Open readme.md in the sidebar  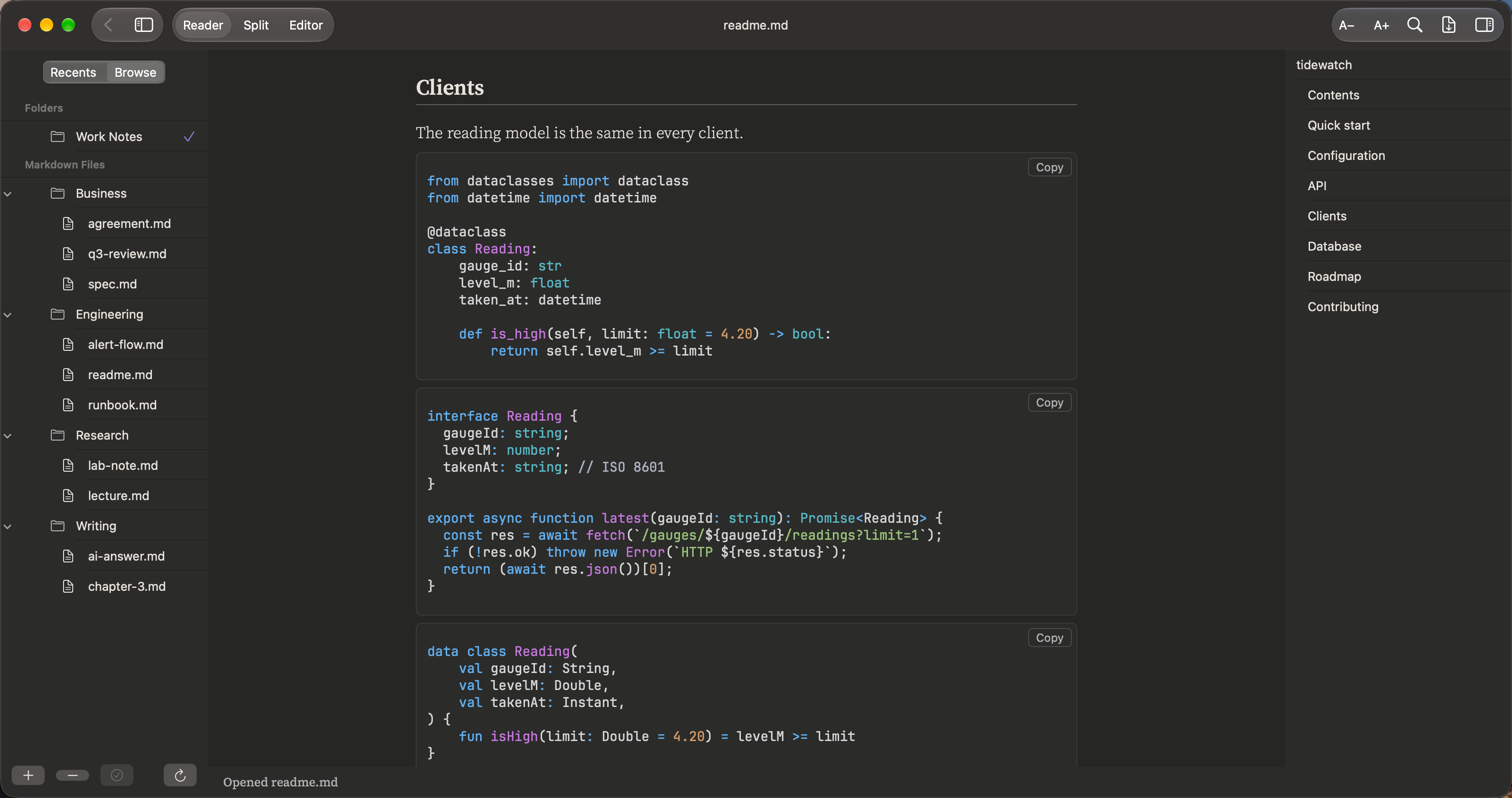click(120, 375)
